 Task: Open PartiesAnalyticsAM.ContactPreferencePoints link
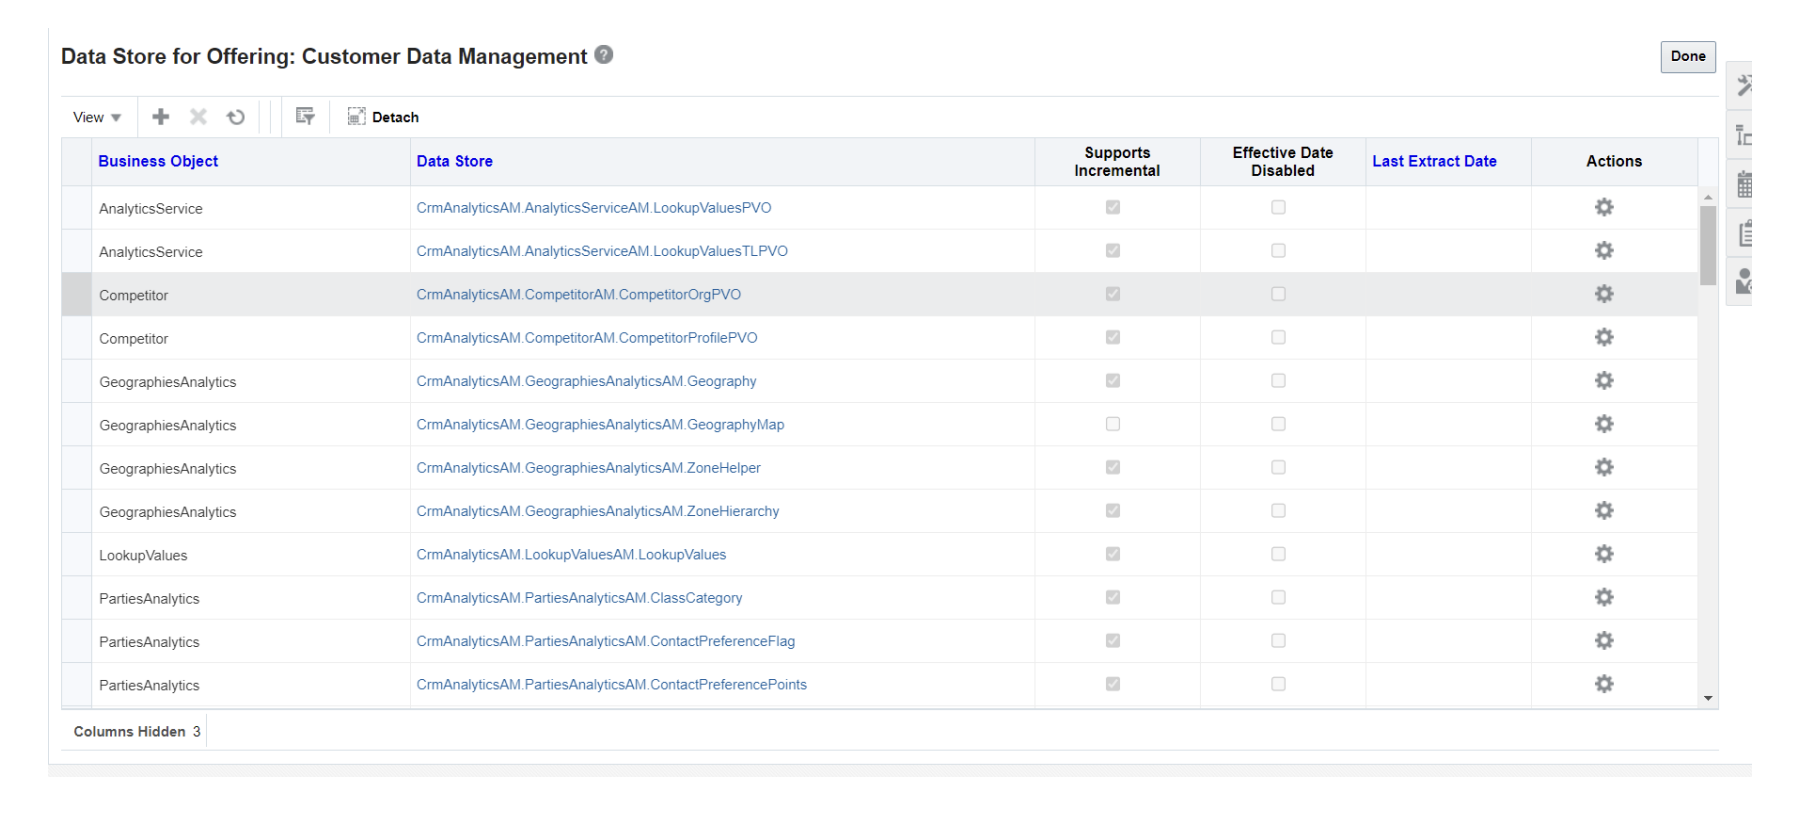(x=612, y=684)
